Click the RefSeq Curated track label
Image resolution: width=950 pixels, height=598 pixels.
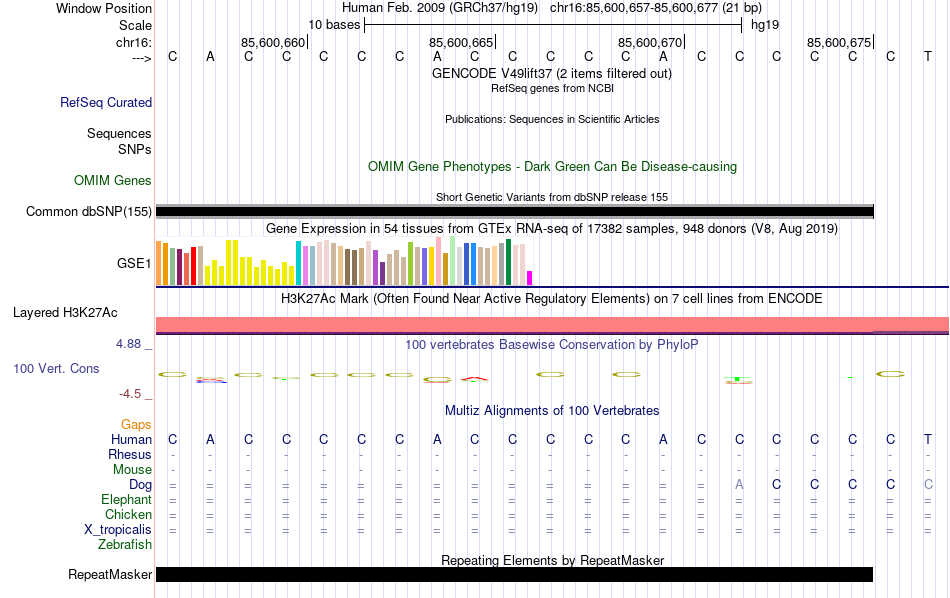point(105,102)
